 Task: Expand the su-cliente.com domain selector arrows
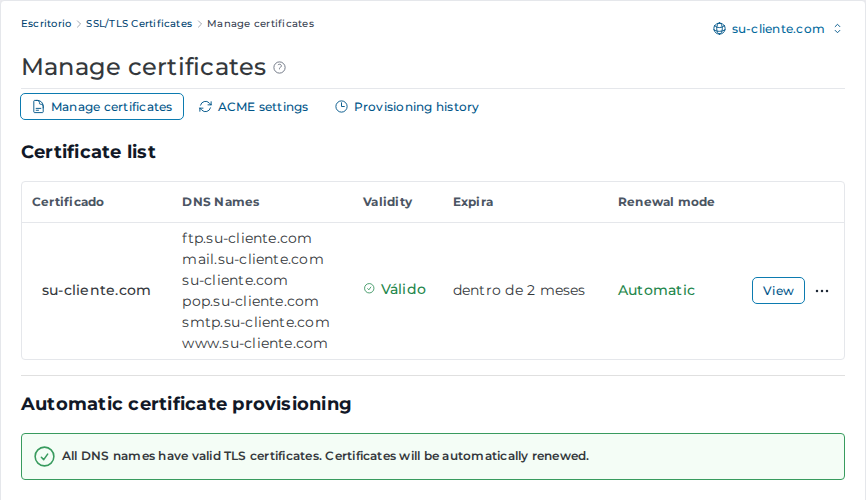tap(837, 29)
